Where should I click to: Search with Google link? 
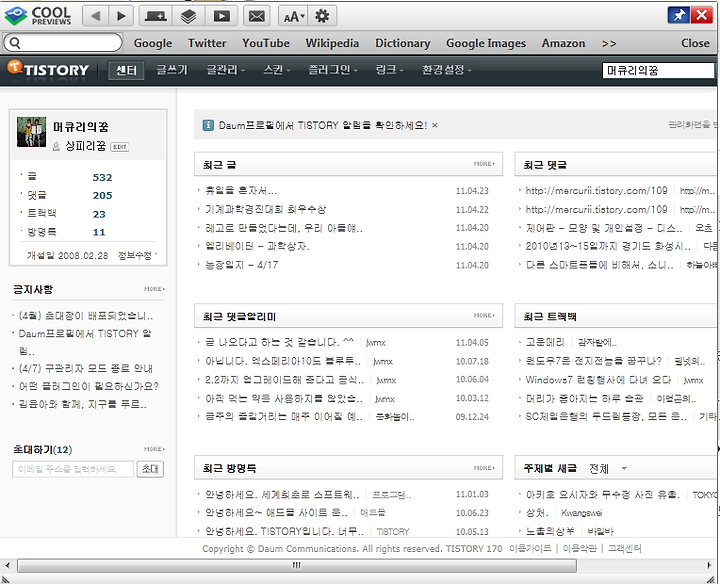153,43
